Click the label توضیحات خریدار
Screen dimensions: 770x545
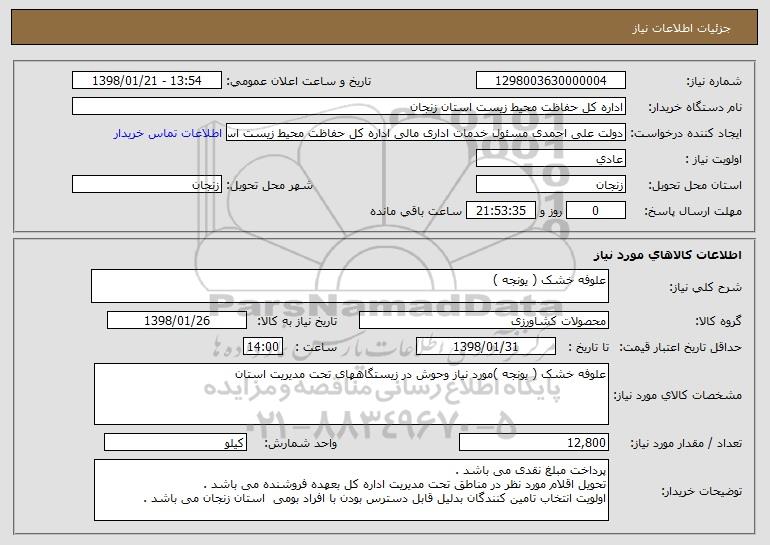[701, 491]
